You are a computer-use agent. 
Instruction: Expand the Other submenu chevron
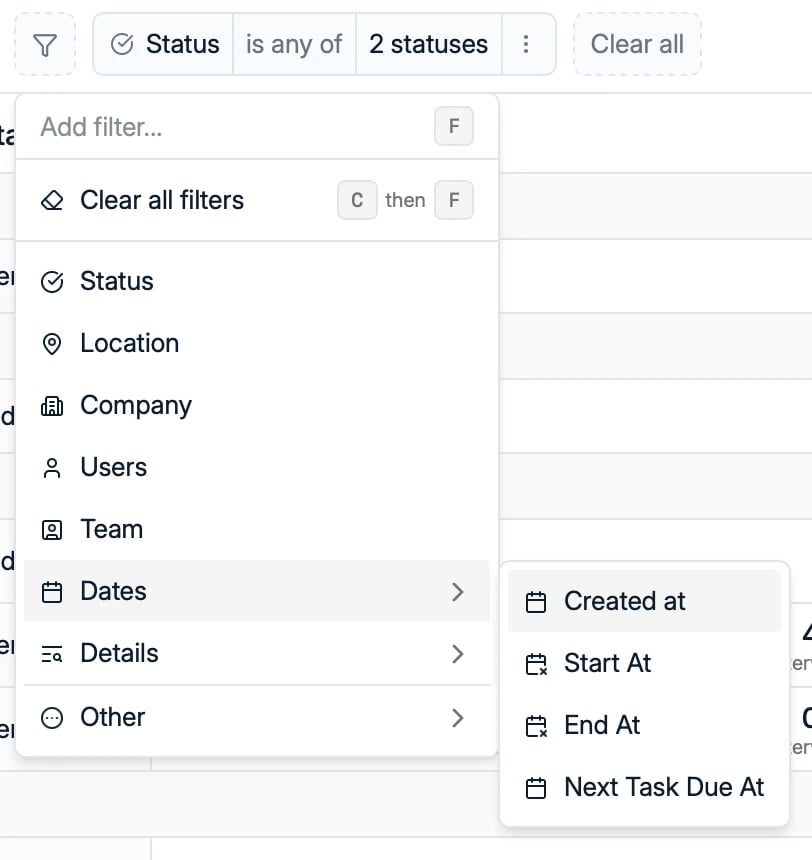click(x=458, y=717)
